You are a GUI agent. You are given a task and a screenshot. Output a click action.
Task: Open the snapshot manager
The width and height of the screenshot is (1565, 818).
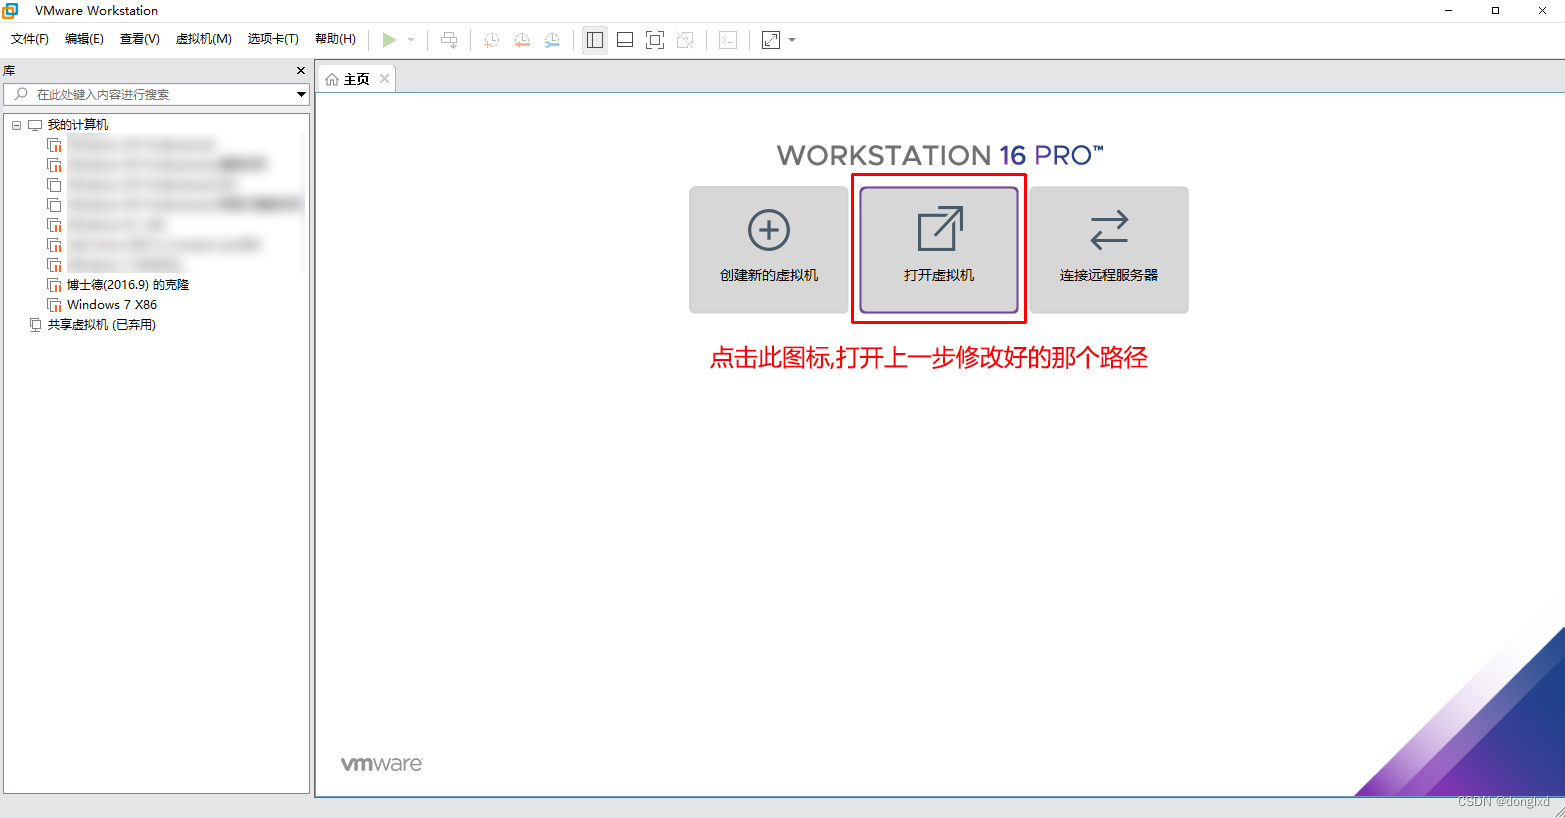click(552, 40)
